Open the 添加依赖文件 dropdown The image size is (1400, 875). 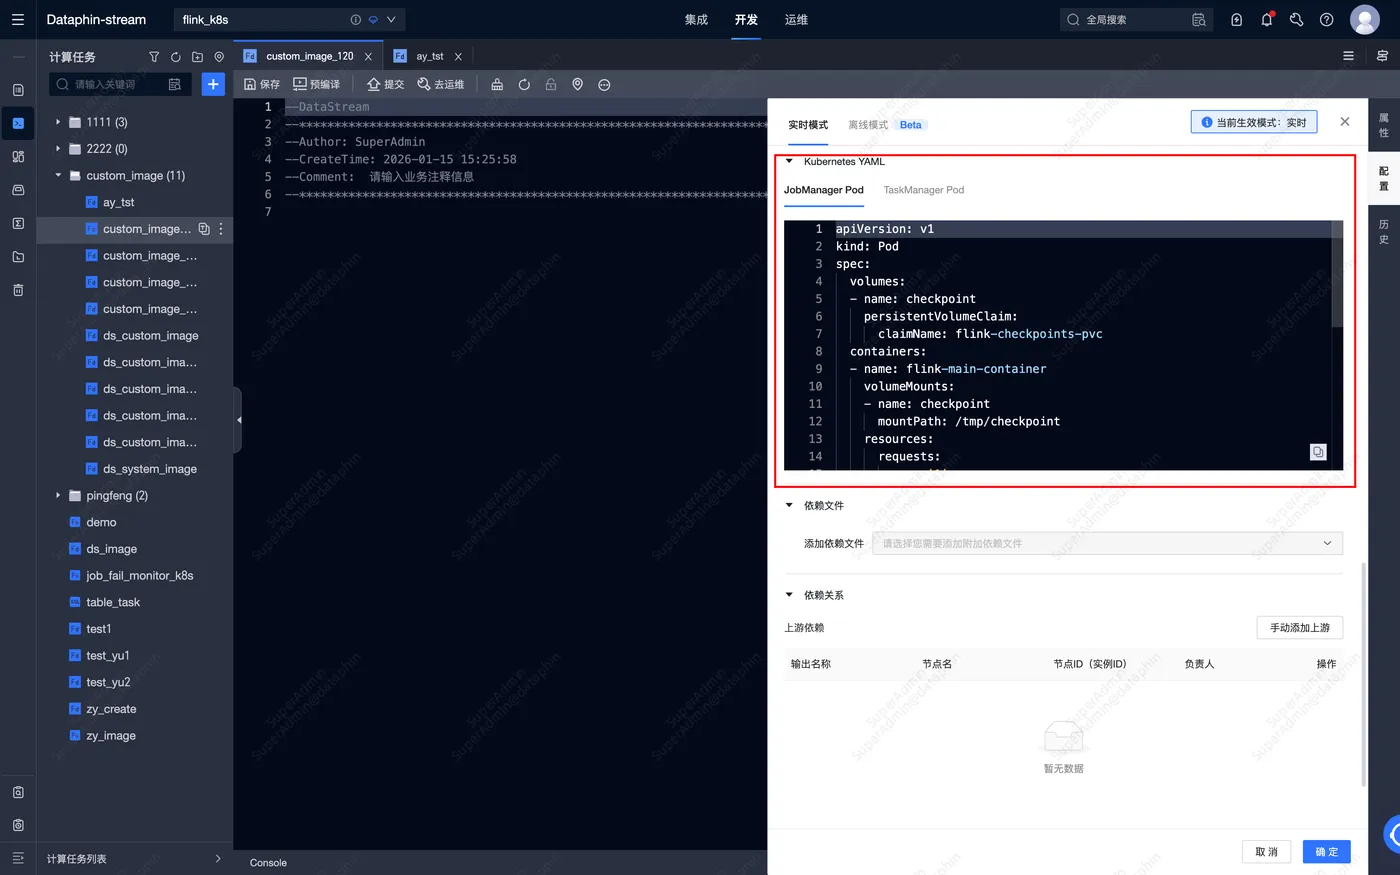coord(1107,543)
